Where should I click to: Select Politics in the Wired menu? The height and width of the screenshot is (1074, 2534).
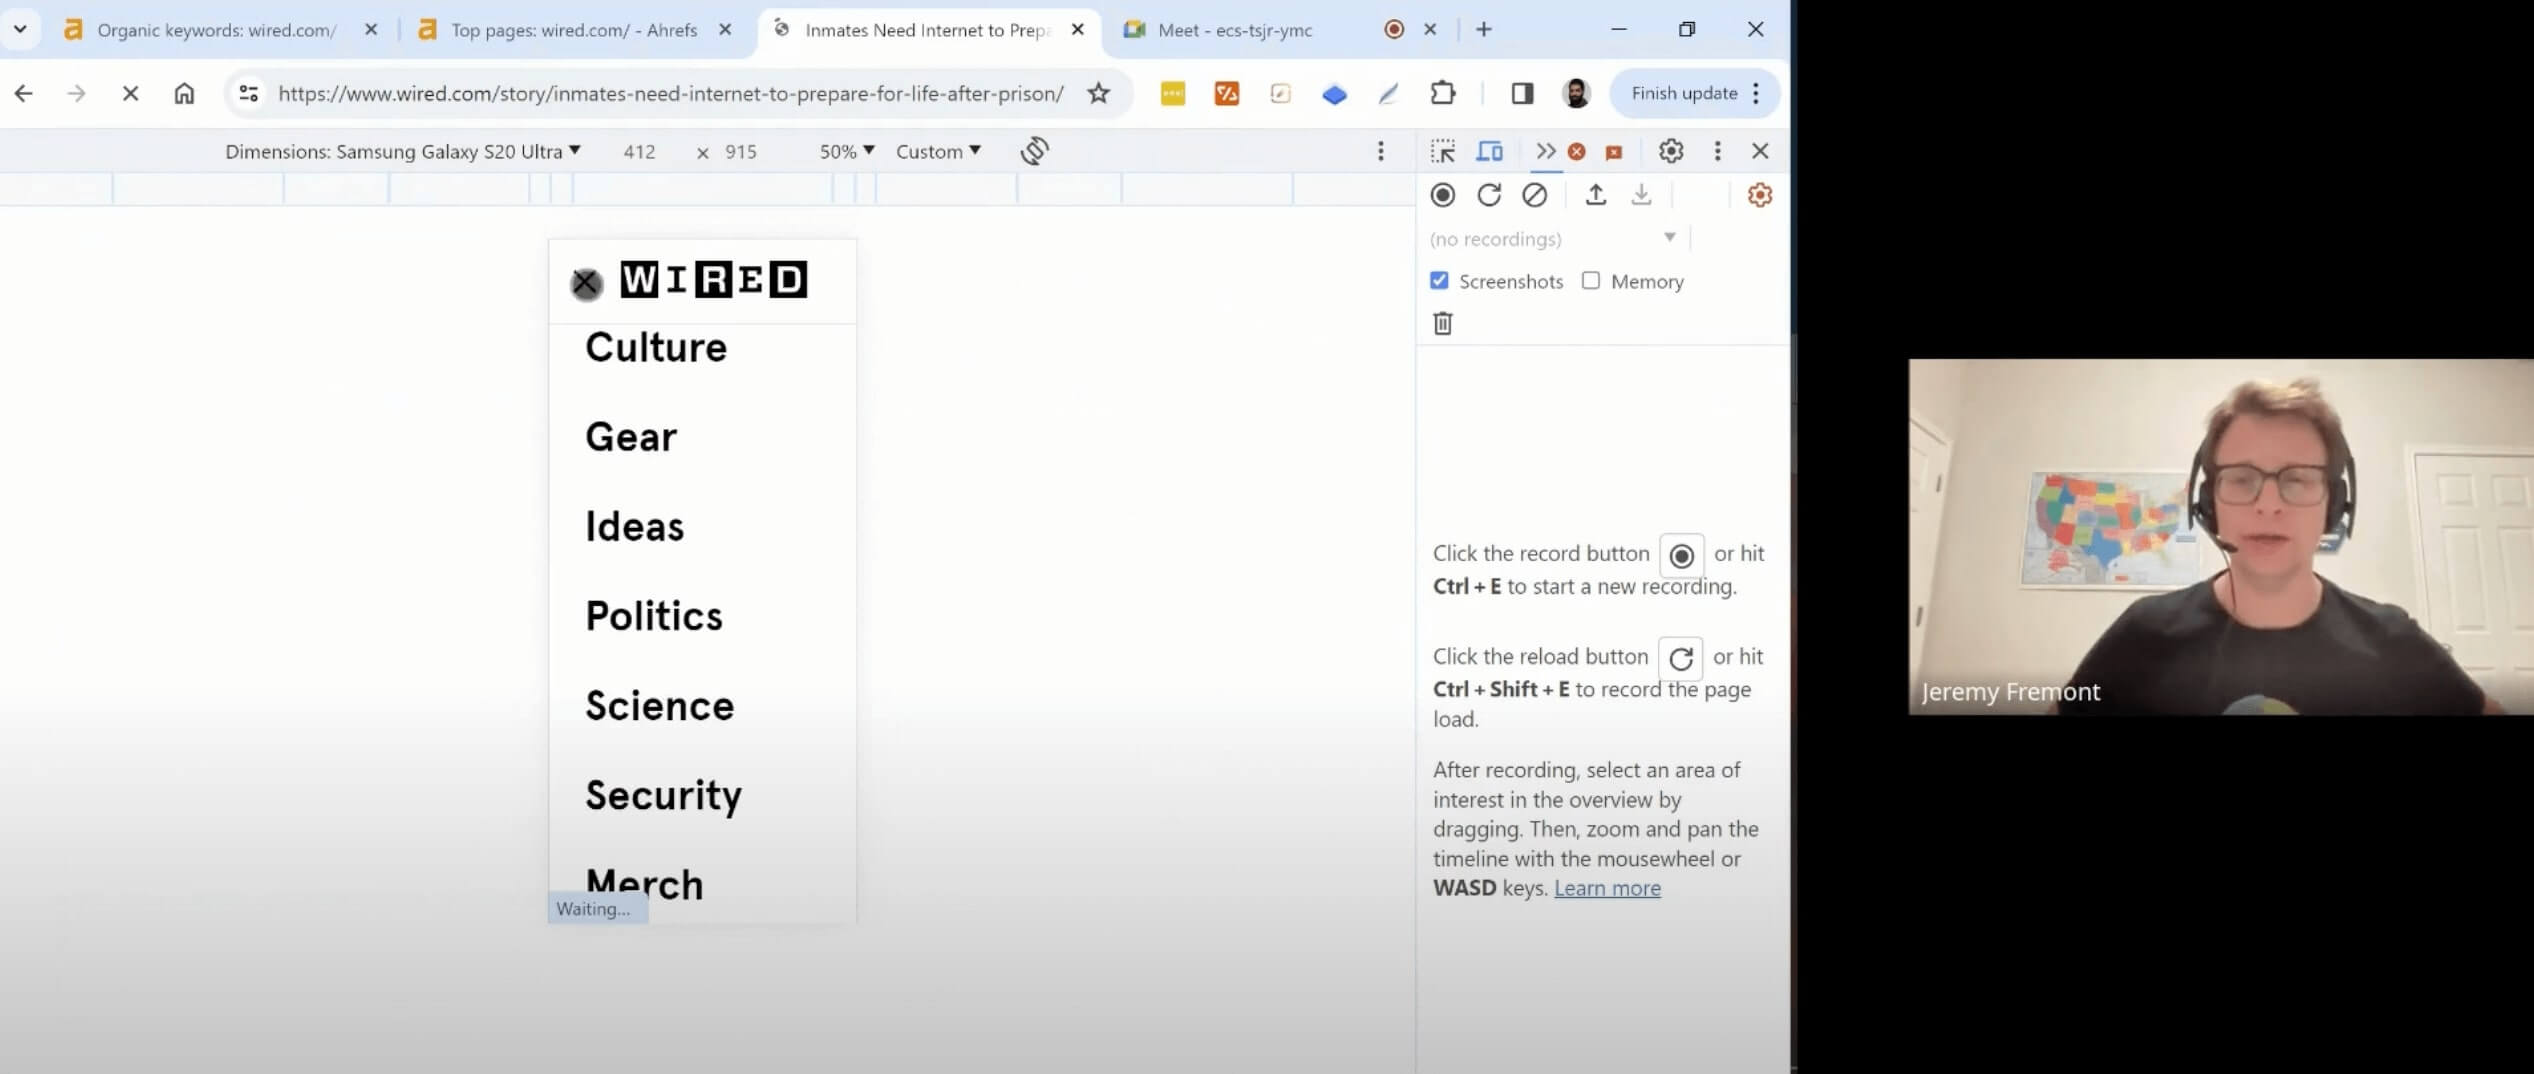pyautogui.click(x=654, y=616)
